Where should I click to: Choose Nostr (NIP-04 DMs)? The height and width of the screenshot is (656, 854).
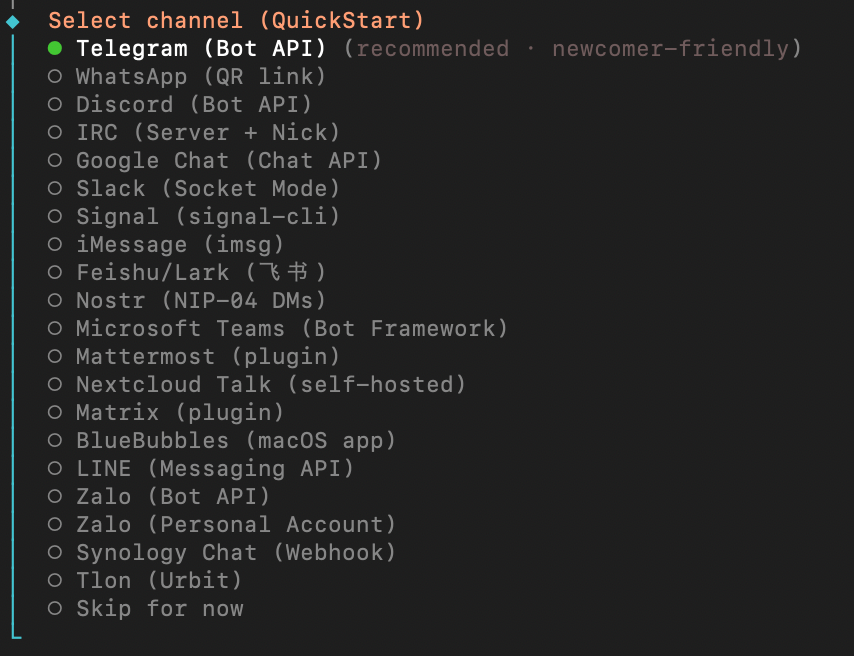[201, 300]
